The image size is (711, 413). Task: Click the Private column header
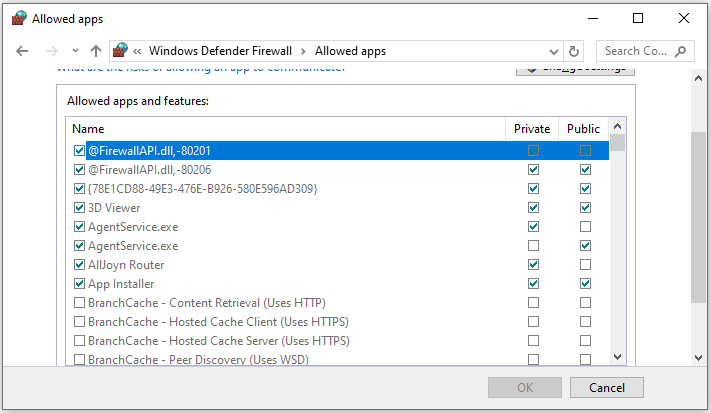(532, 129)
